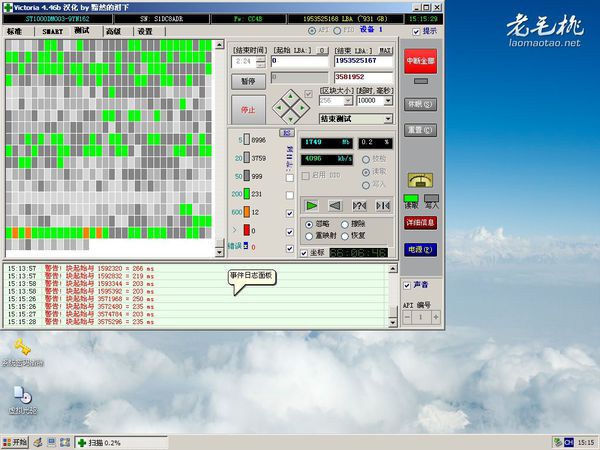Click the MAX button above end LBA

tap(385, 51)
